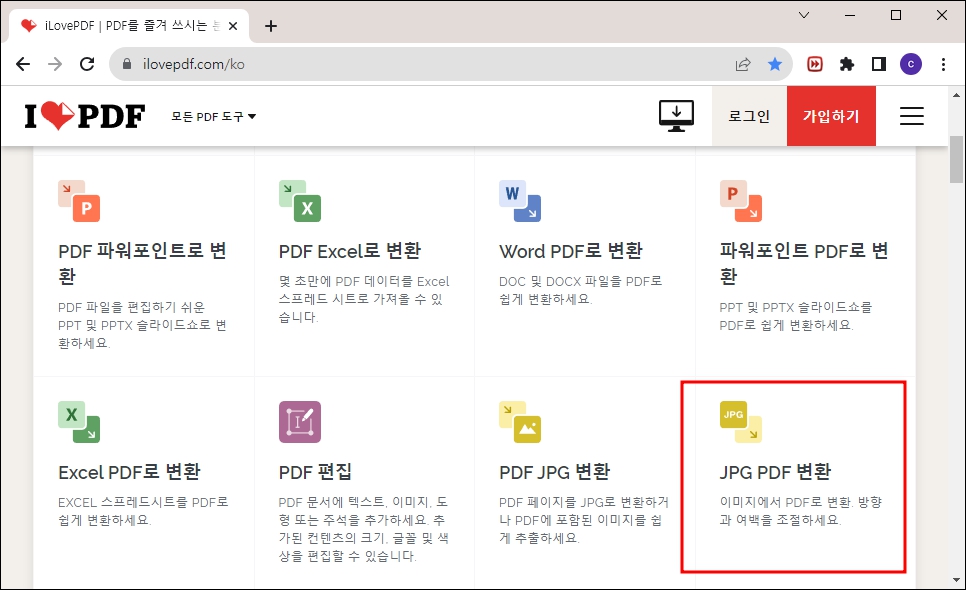Open the PDF JPG 변환 title
Screen dimensions: 966x590
coord(554,472)
